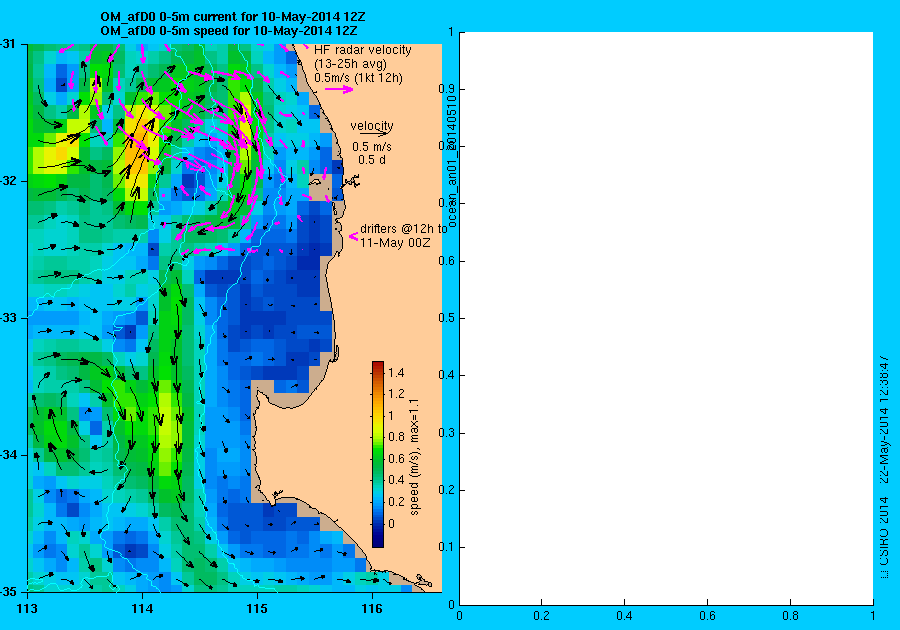
Task: Click the right plot y-axis tick label "0.9"
Action: (447, 89)
